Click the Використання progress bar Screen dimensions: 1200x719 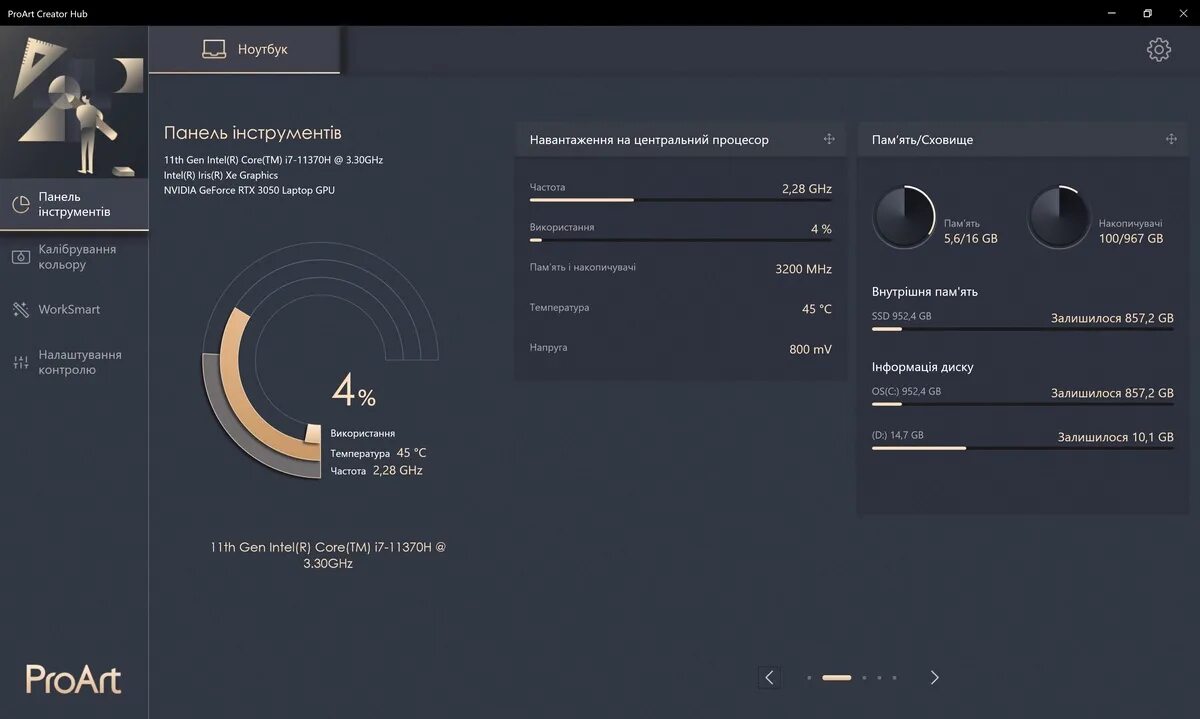(x=680, y=240)
